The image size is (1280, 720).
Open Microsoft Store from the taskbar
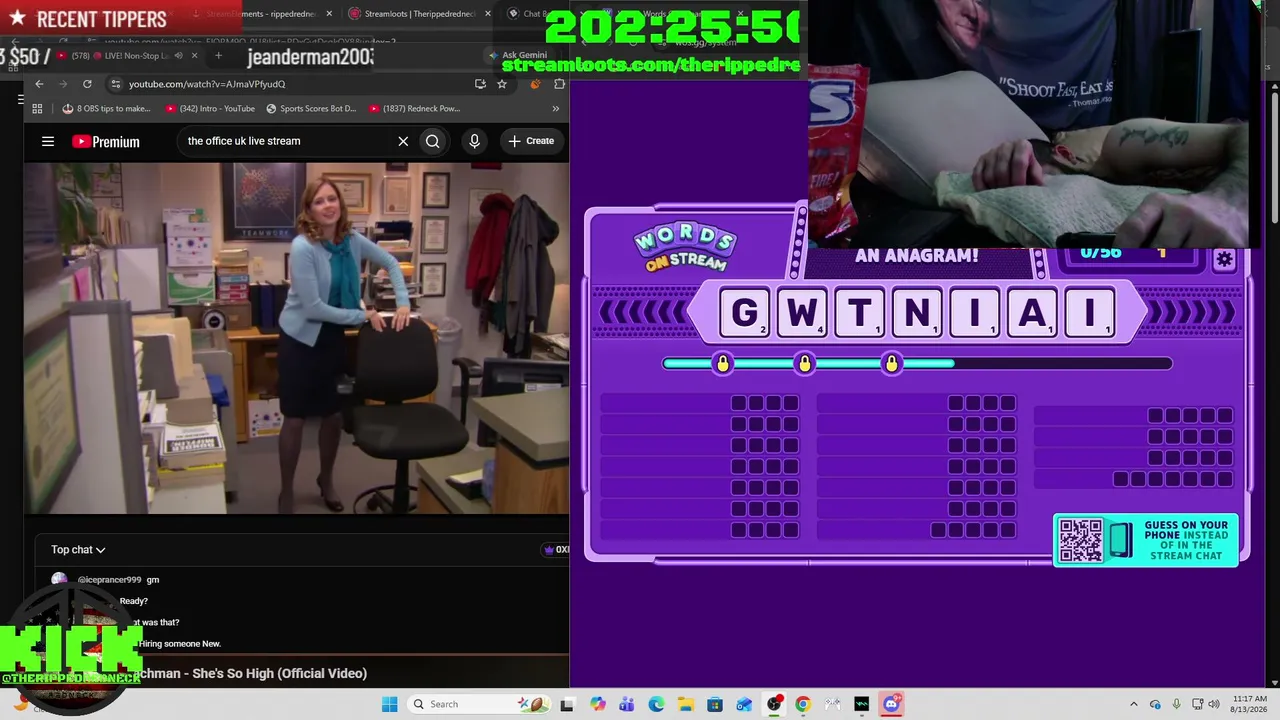[715, 704]
